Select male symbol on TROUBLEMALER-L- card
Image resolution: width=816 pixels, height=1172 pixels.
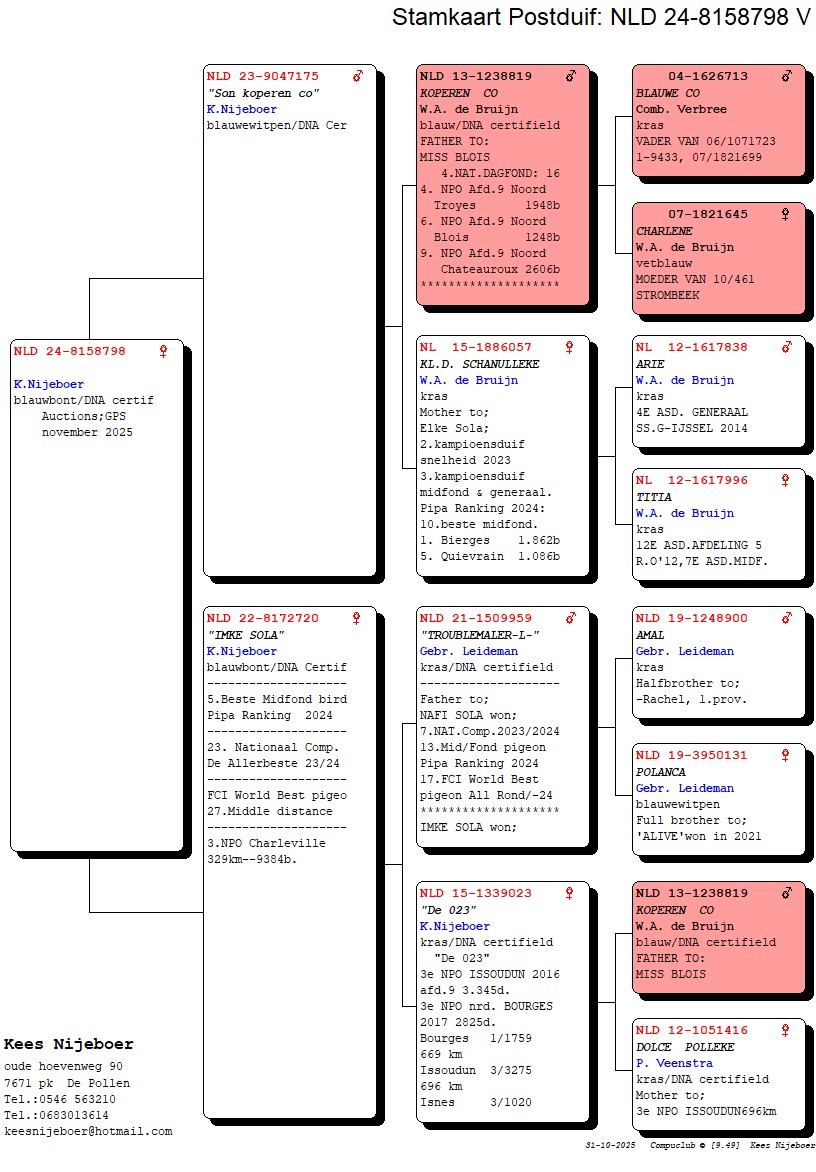click(570, 618)
